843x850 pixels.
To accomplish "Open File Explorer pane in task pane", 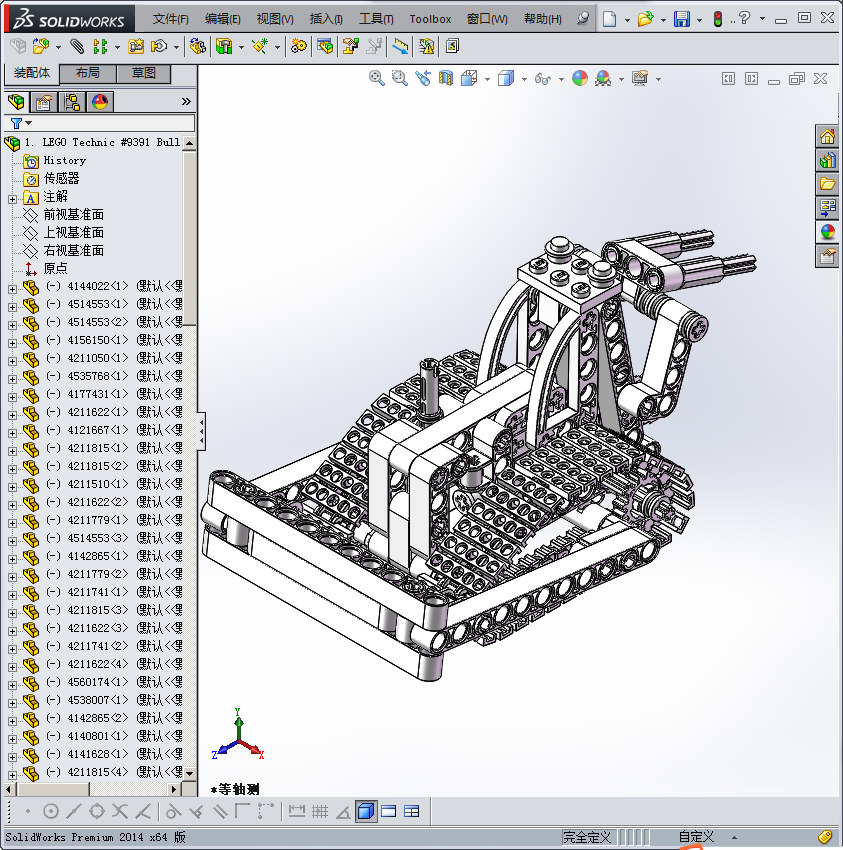I will click(827, 184).
